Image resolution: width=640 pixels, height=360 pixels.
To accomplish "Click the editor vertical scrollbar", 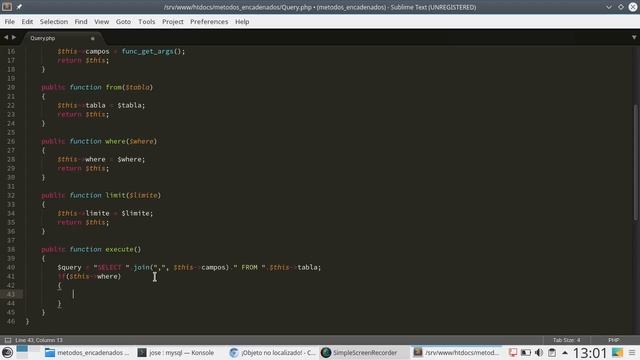I will coord(636,163).
